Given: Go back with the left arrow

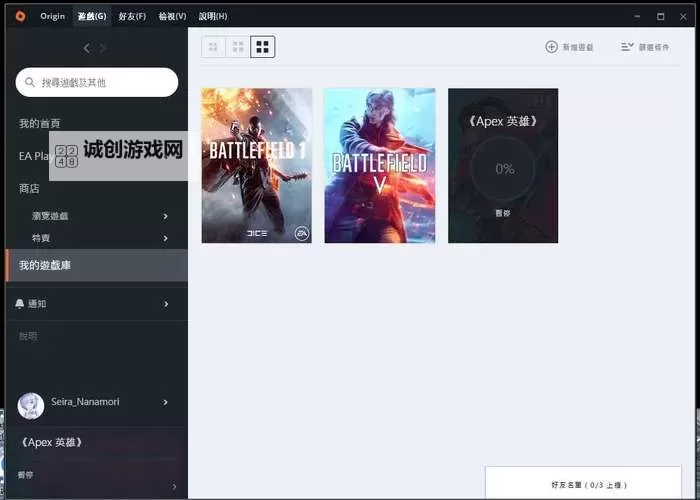Looking at the screenshot, I should click(87, 48).
